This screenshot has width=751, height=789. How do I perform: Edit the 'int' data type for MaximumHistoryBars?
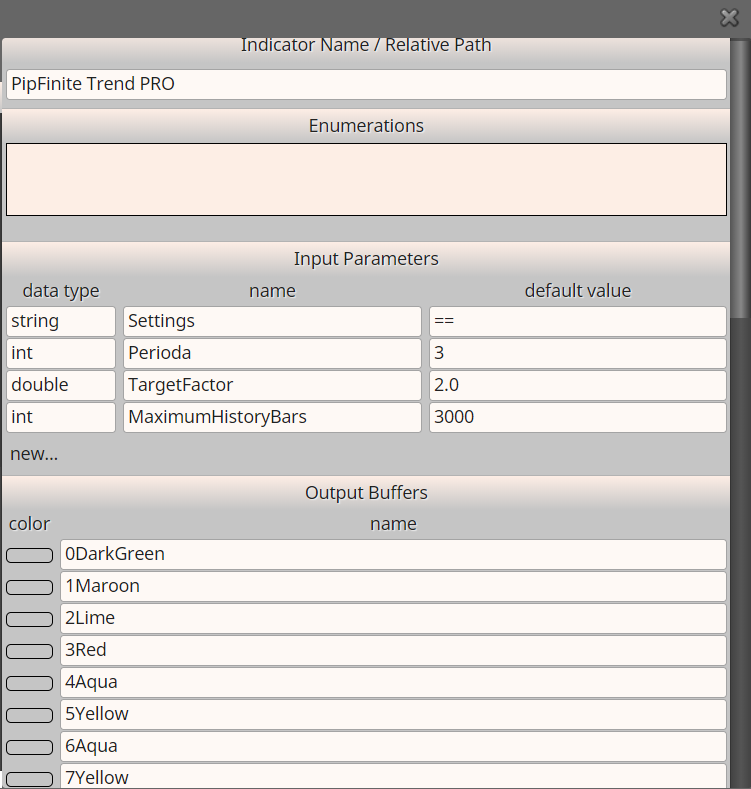click(61, 417)
